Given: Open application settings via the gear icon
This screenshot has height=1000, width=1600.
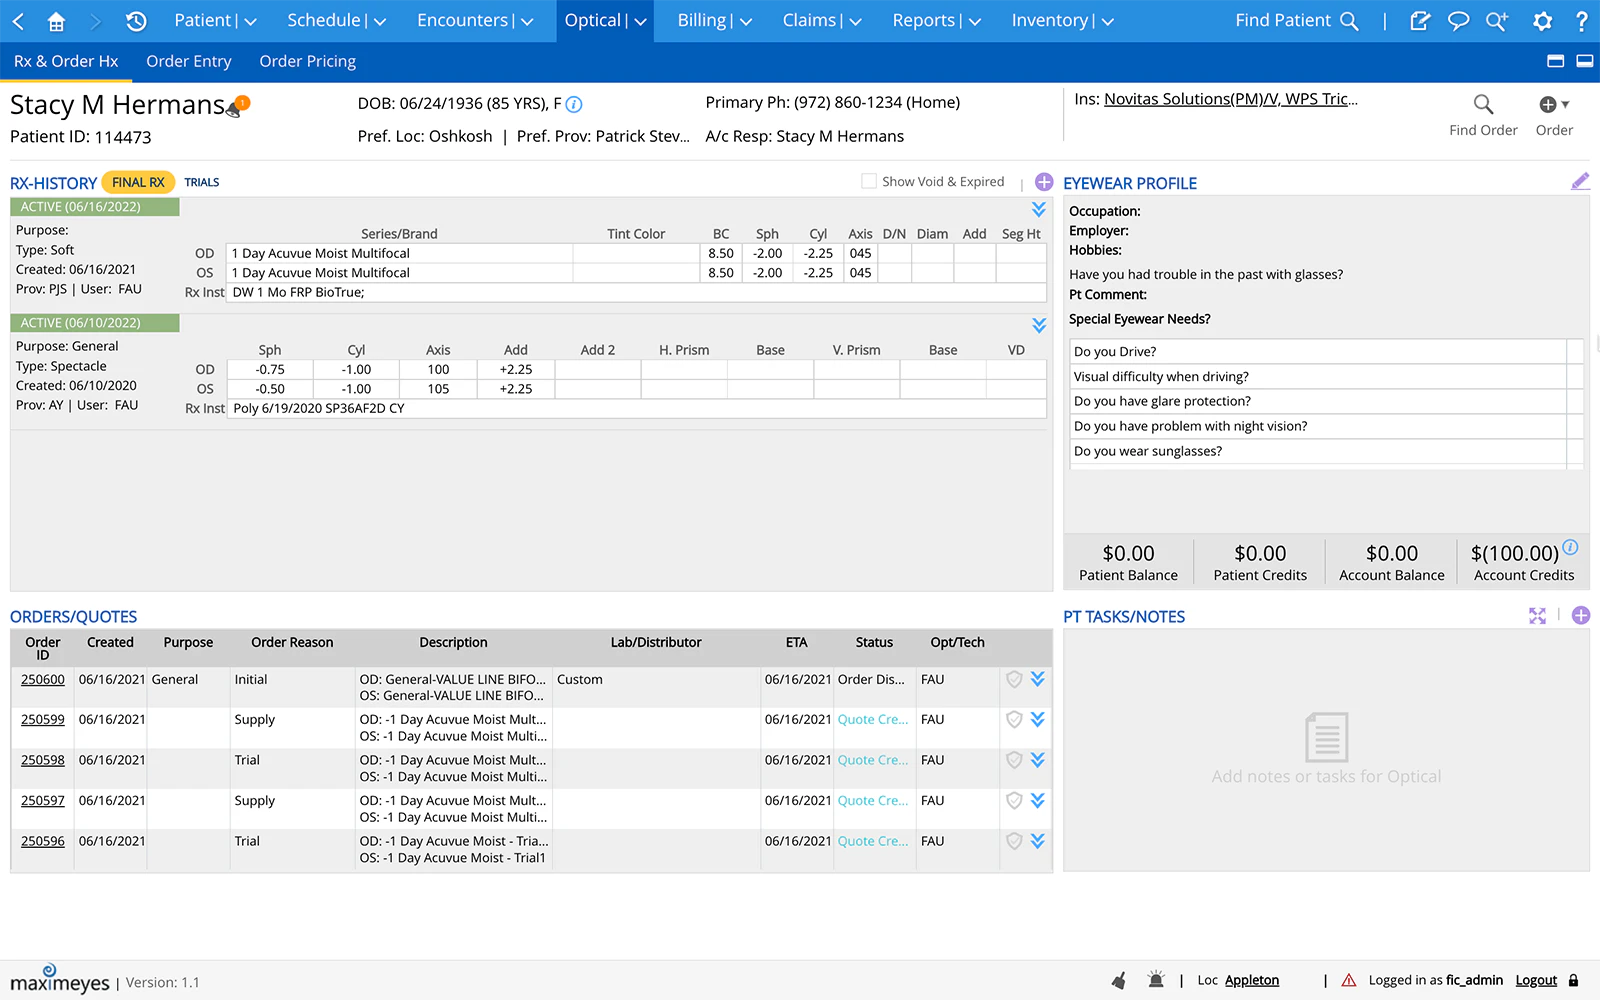Looking at the screenshot, I should (x=1542, y=20).
